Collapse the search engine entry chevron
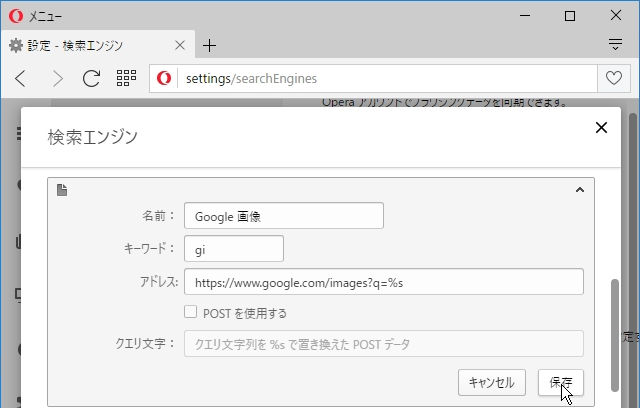The width and height of the screenshot is (640, 408). (580, 190)
